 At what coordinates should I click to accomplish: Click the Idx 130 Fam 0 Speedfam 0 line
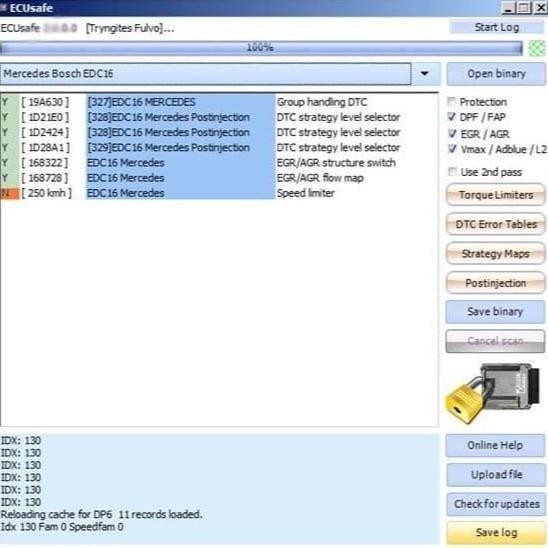point(62,527)
